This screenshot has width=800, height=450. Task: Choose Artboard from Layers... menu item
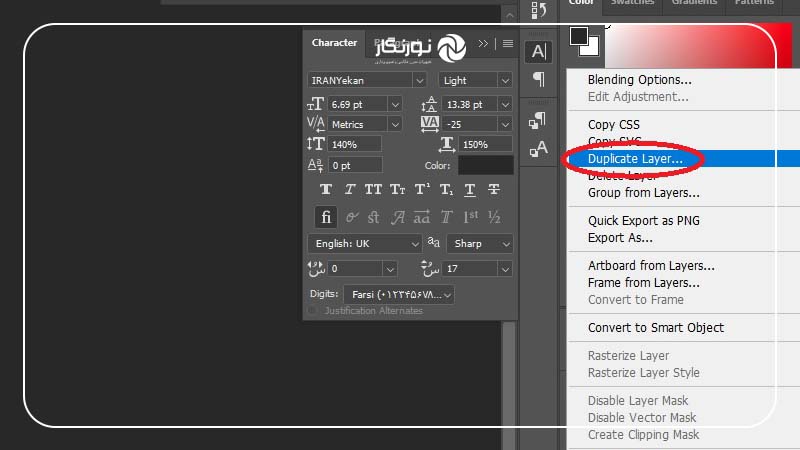[x=651, y=265]
